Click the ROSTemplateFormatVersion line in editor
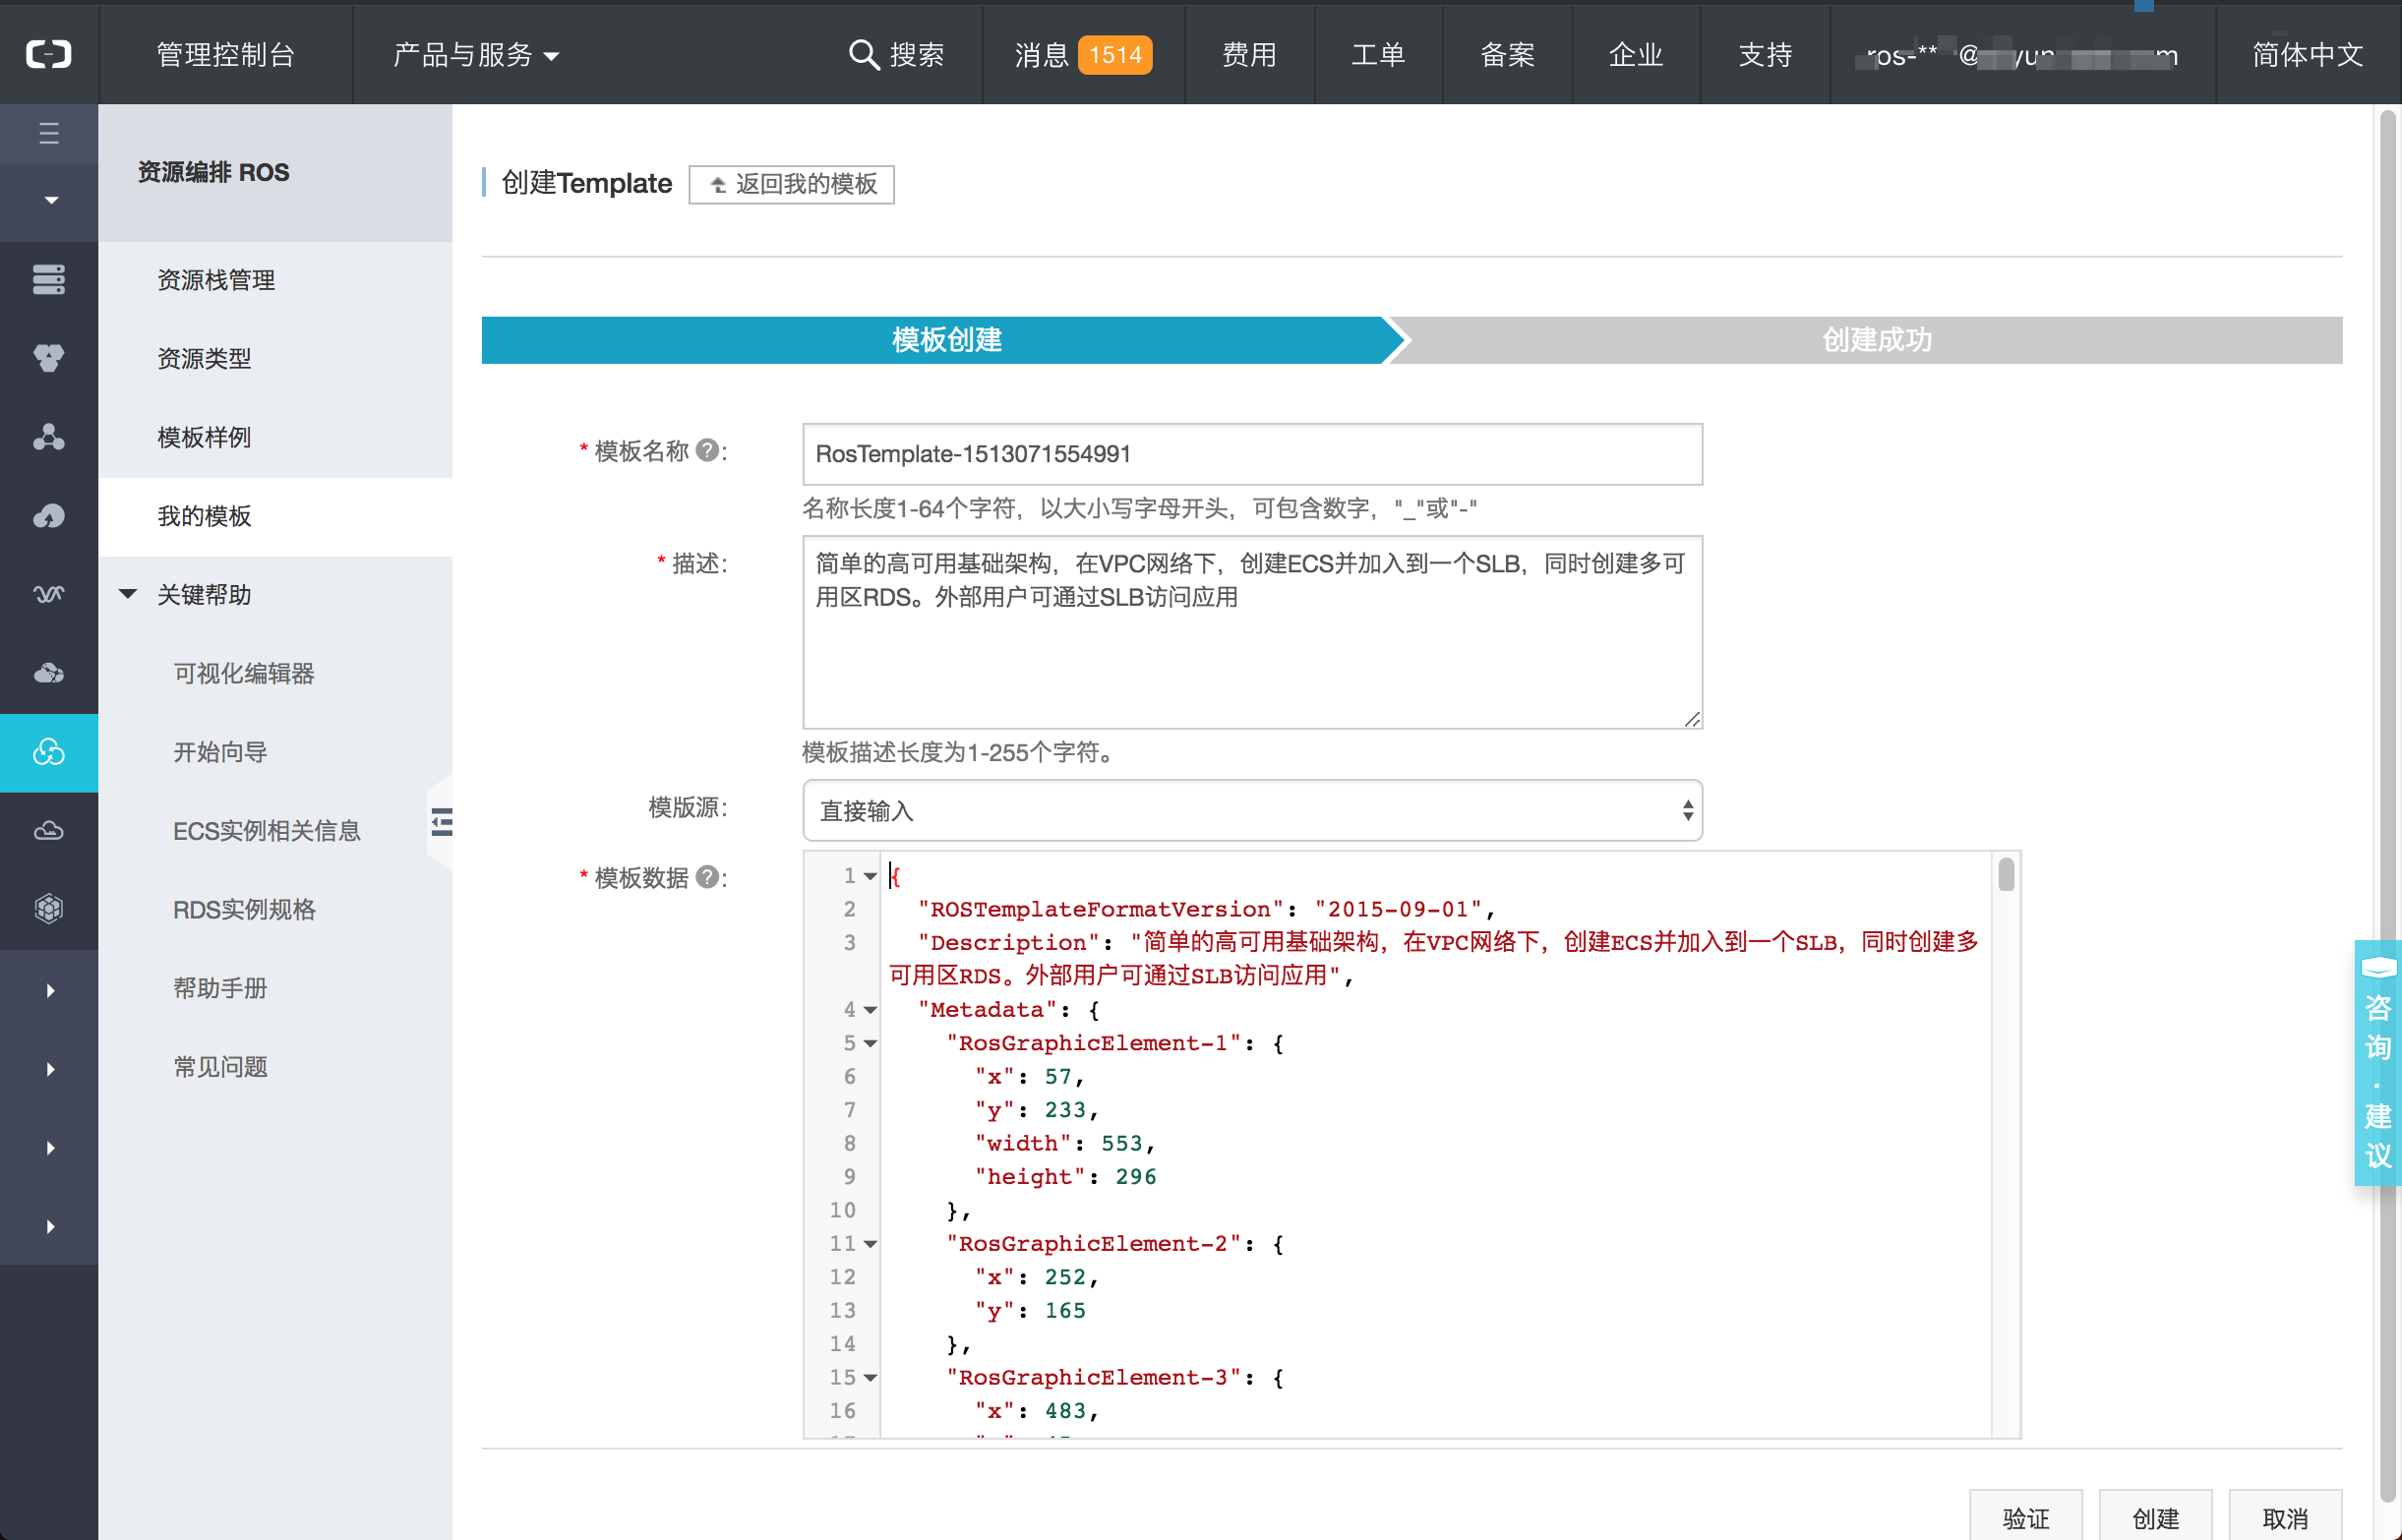Screen dimensions: 2402x1540 point(1205,909)
